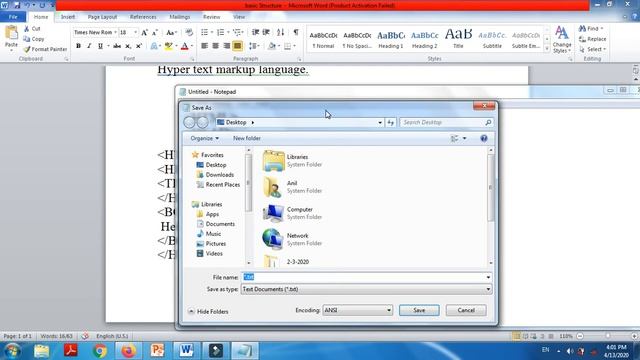Open font size dropdown
This screenshot has height=360, width=640.
tap(136, 32)
